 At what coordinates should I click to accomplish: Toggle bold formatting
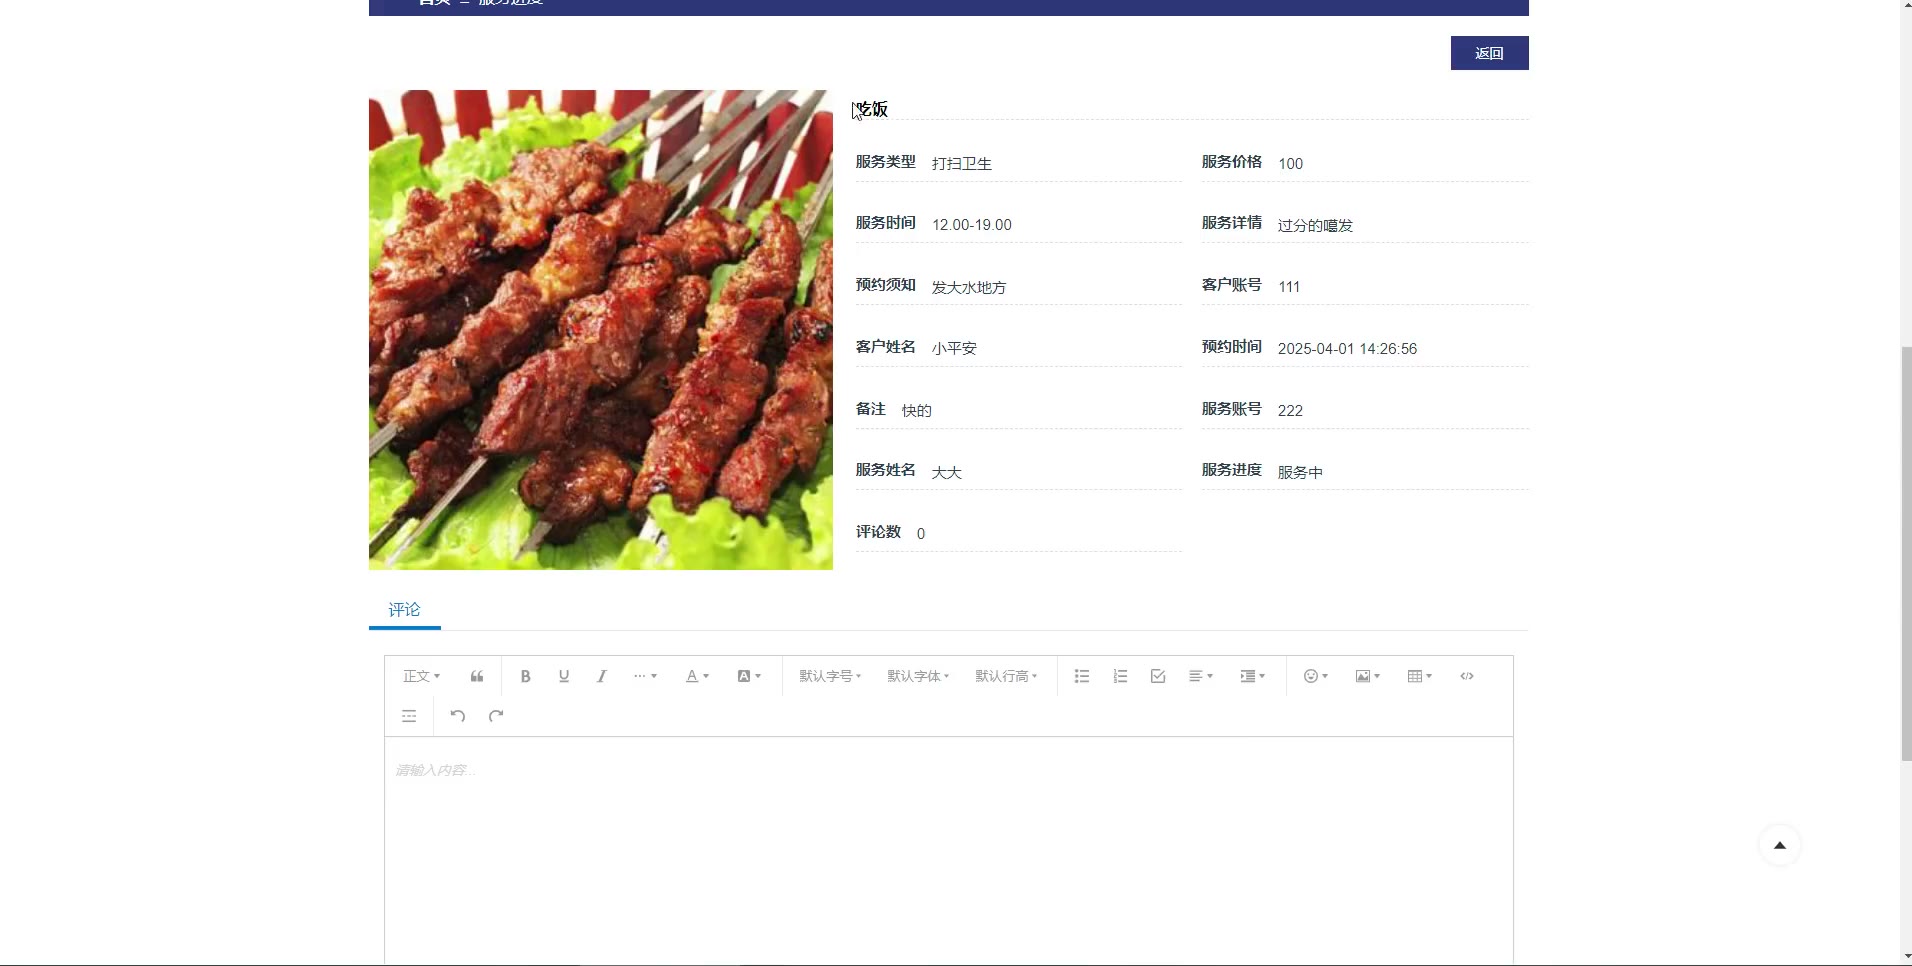tap(525, 676)
